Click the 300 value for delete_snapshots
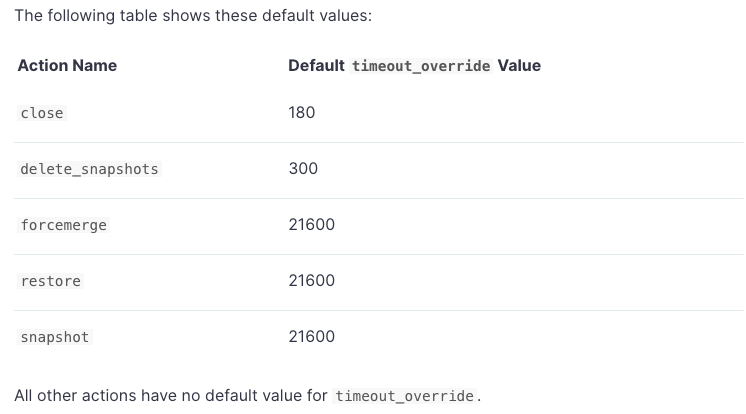Screen dimensions: 746x414 tap(303, 168)
